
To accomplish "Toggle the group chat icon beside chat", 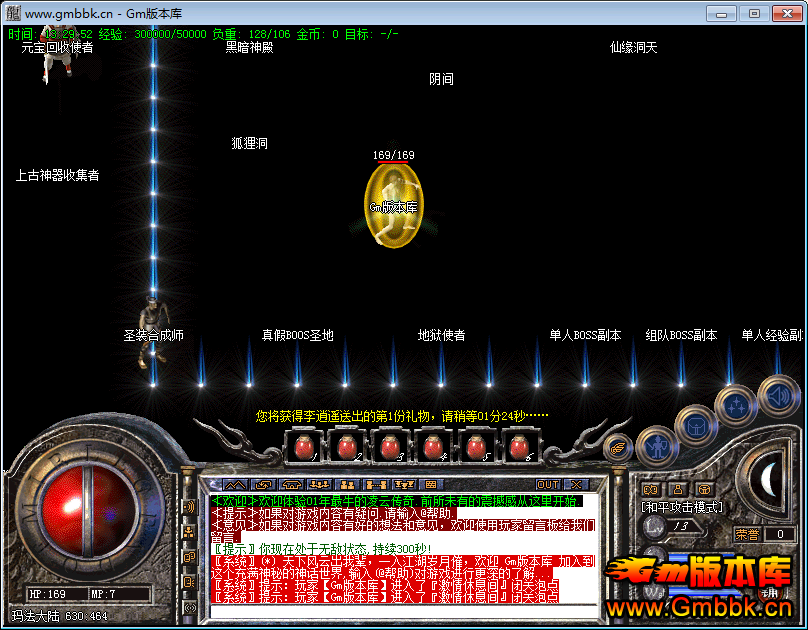I will pyautogui.click(x=189, y=532).
